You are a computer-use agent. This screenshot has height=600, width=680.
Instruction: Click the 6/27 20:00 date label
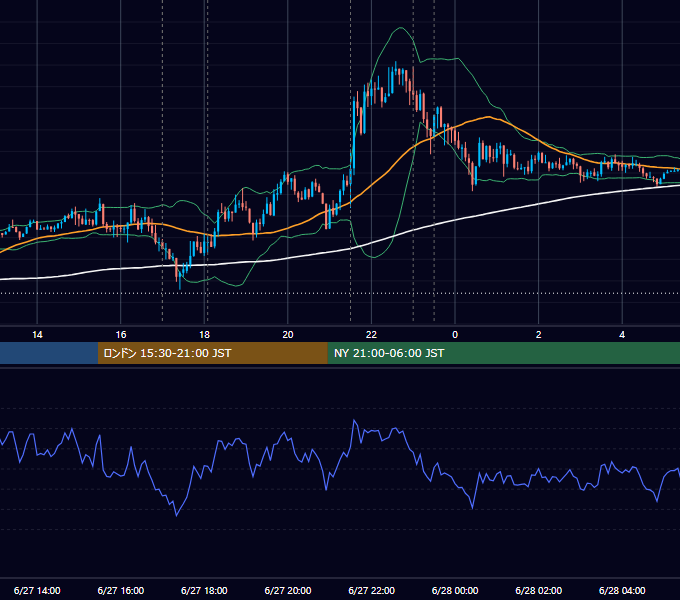coord(288,590)
